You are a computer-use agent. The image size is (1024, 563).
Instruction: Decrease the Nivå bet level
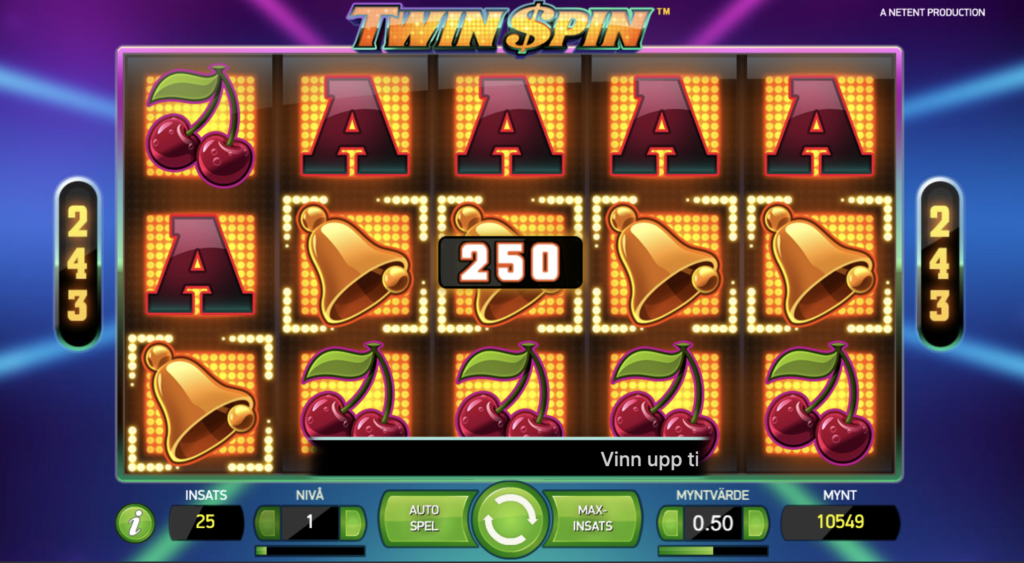pos(266,523)
